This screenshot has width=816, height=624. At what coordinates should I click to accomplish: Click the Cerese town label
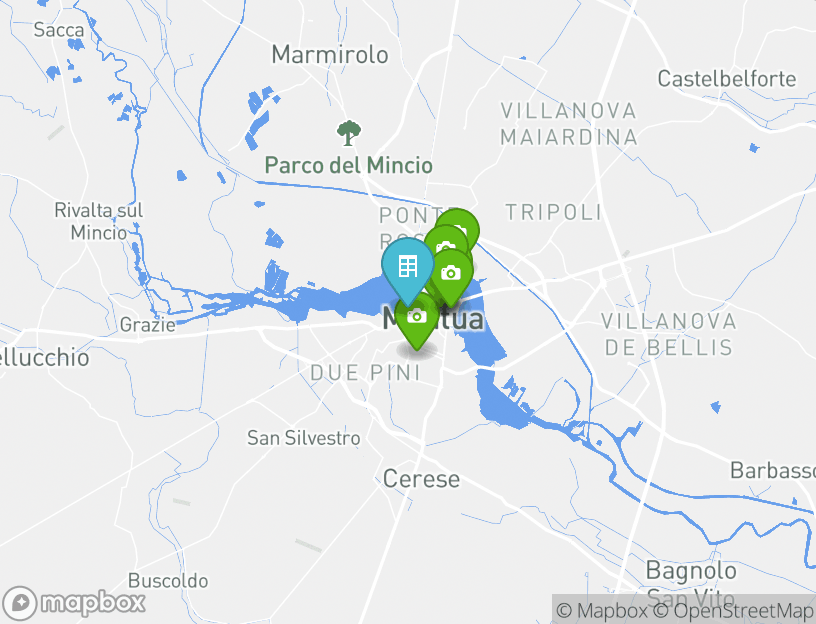pos(422,479)
